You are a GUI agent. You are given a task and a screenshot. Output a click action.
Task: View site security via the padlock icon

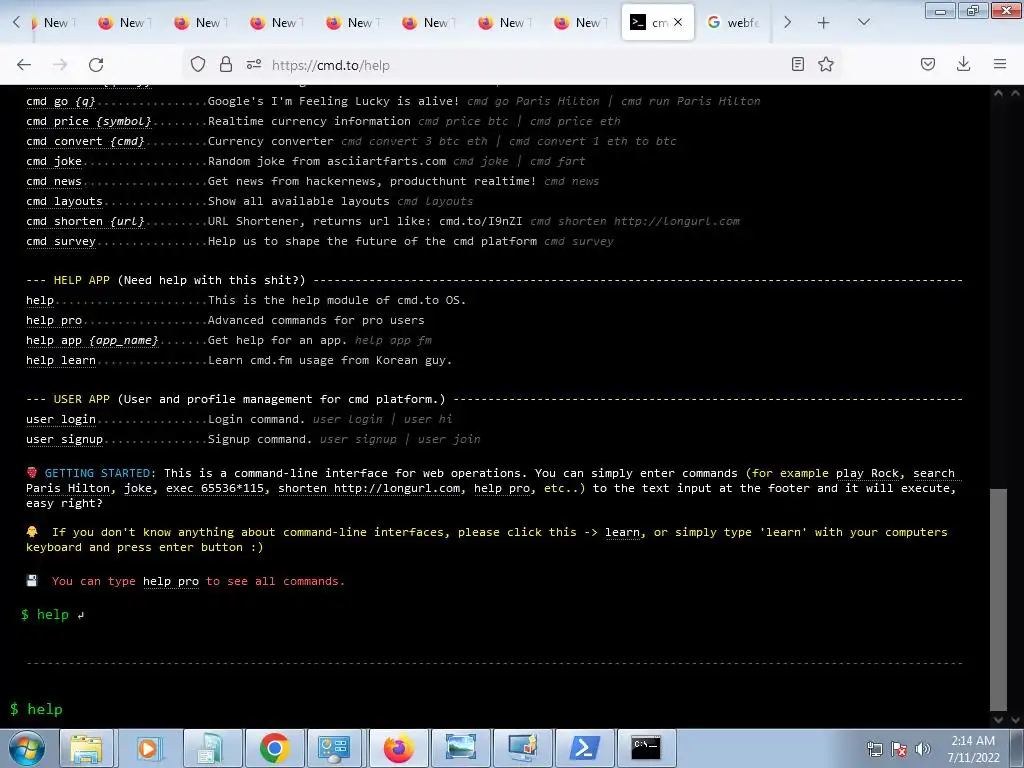[226, 65]
